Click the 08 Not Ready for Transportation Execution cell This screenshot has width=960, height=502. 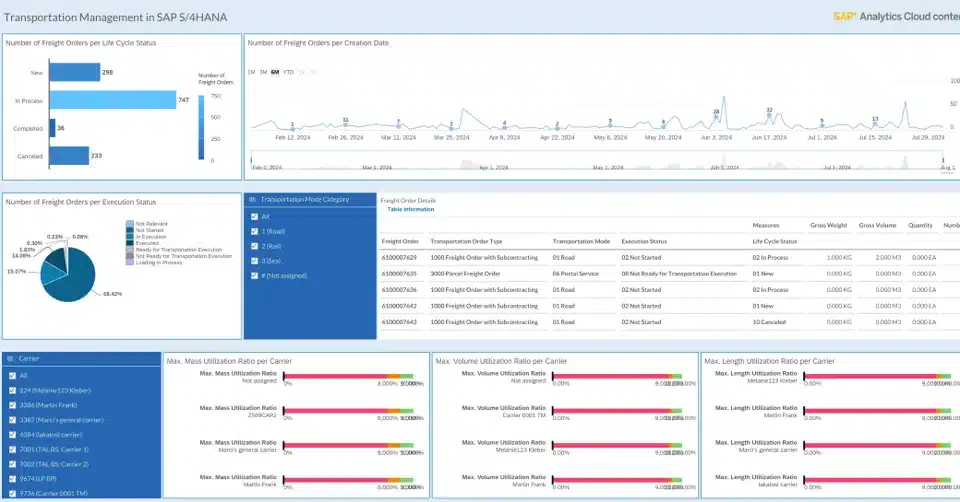point(679,274)
